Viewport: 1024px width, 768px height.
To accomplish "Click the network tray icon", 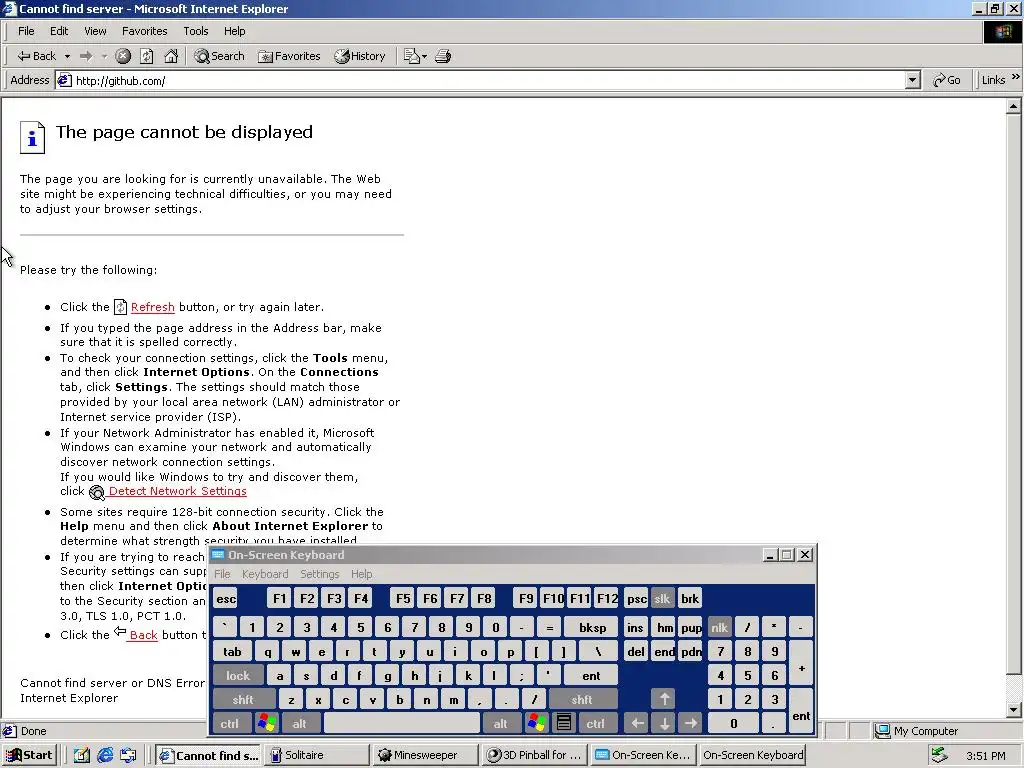I will (x=939, y=755).
